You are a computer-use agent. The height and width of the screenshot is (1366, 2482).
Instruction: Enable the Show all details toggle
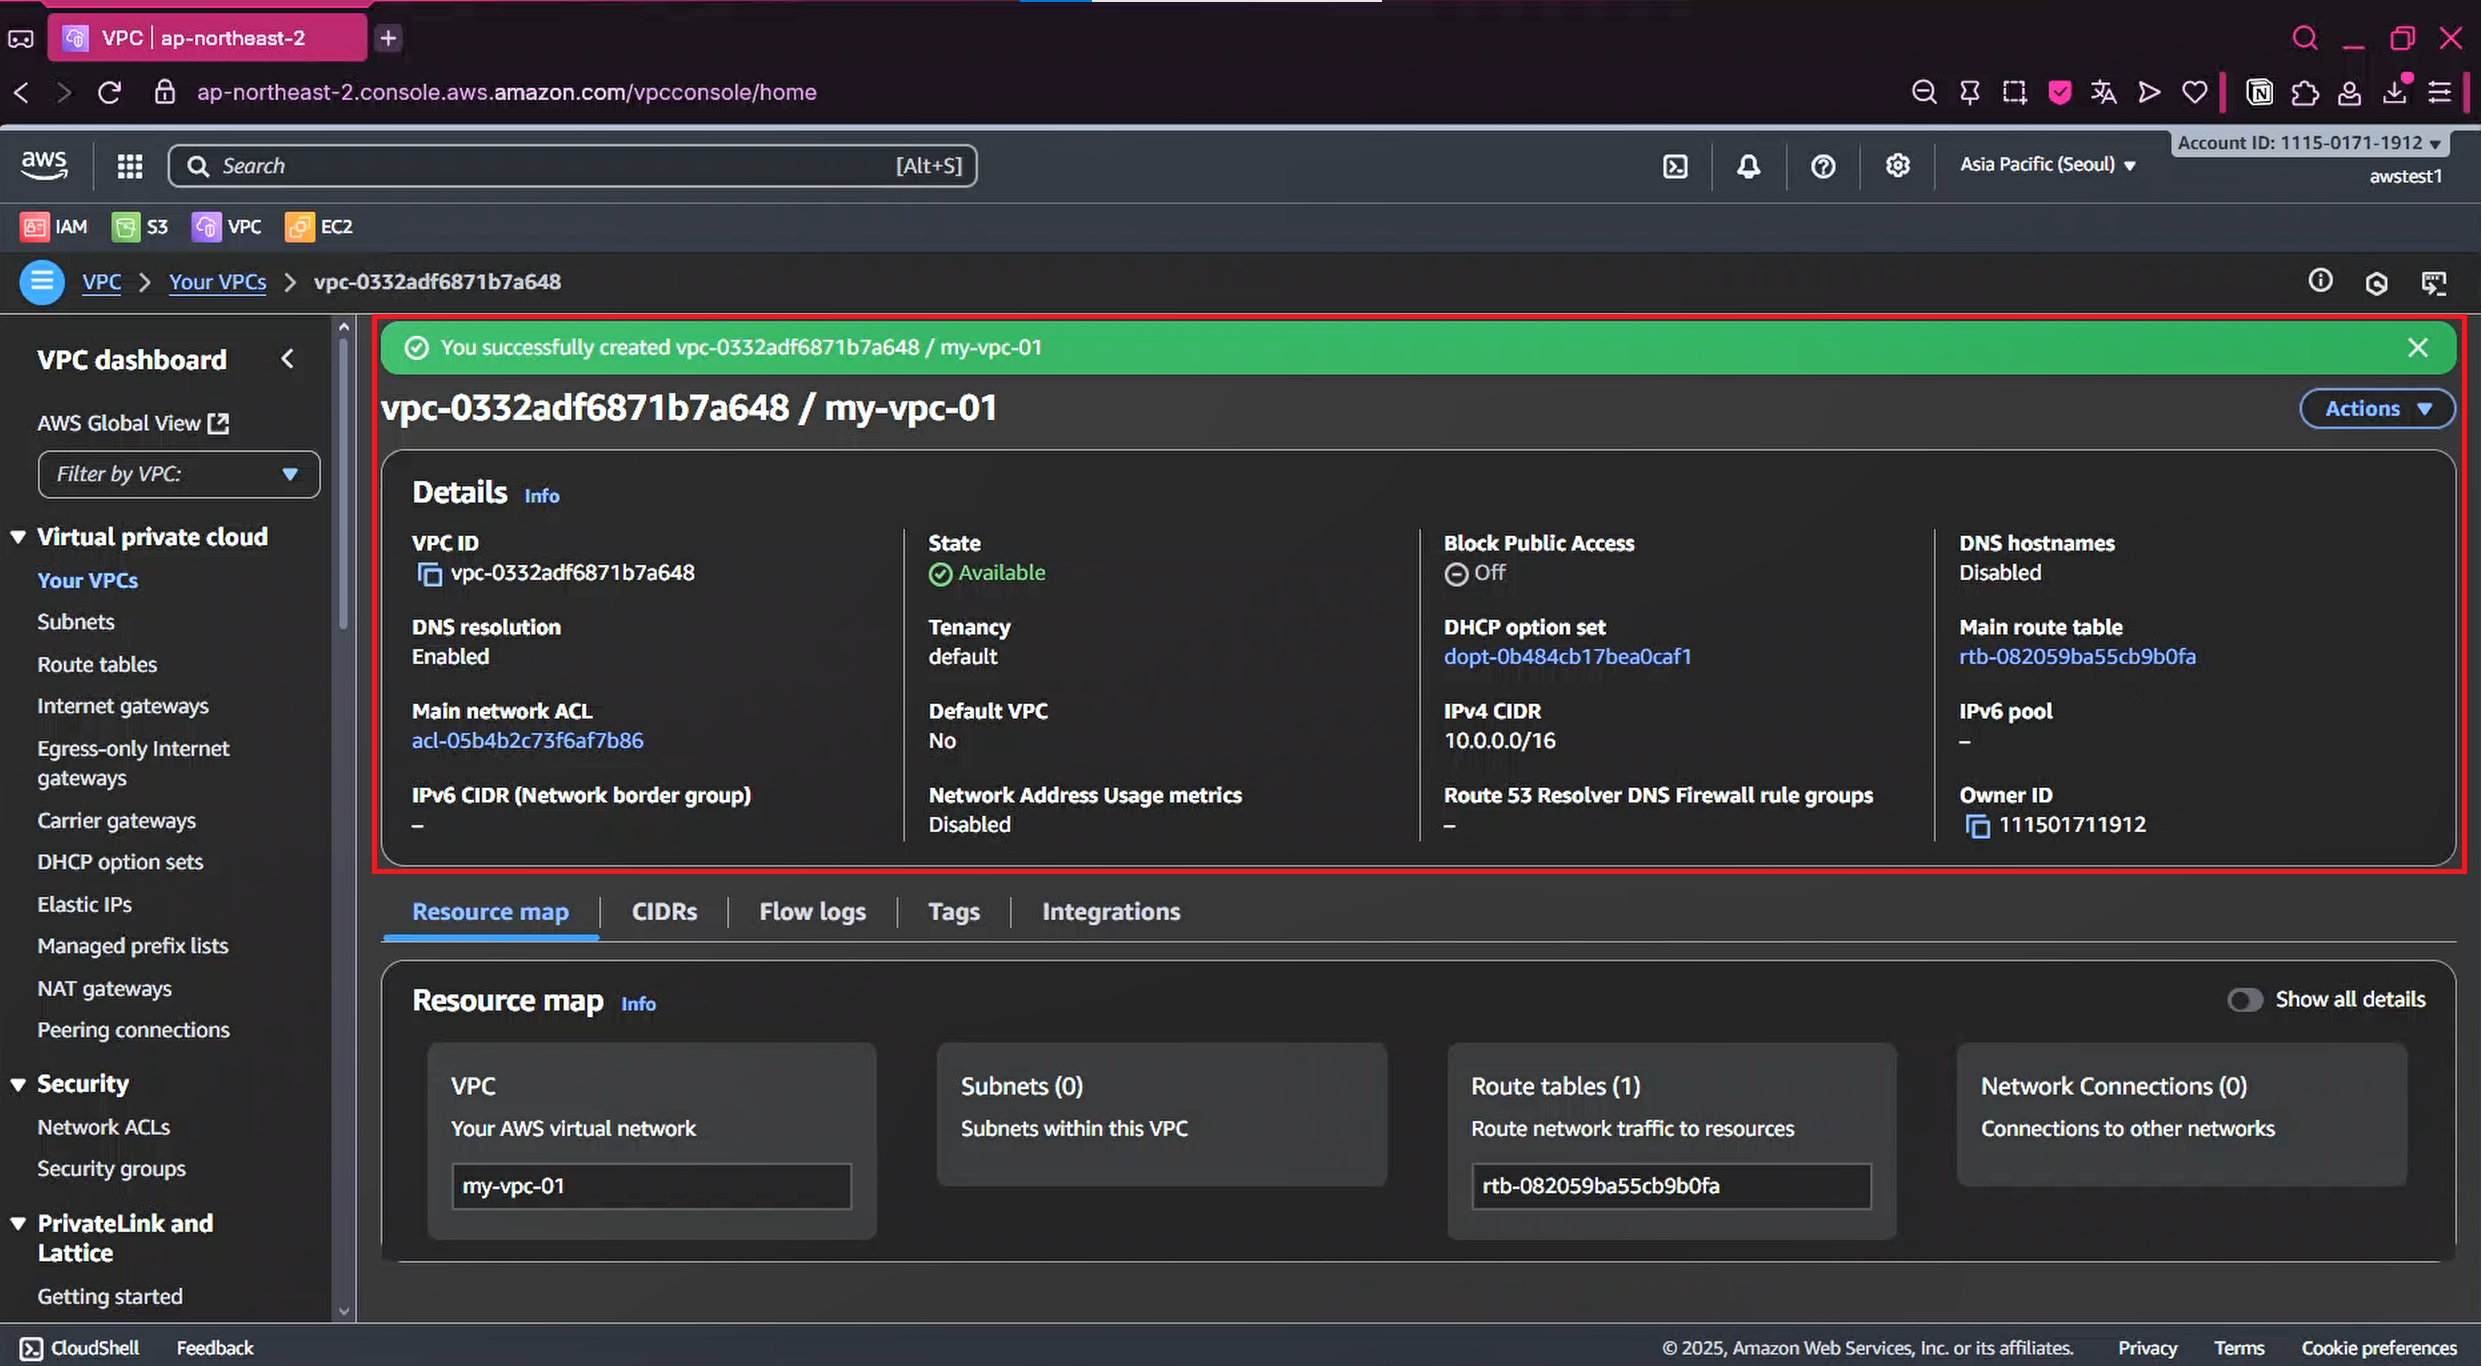[x=2244, y=1000]
